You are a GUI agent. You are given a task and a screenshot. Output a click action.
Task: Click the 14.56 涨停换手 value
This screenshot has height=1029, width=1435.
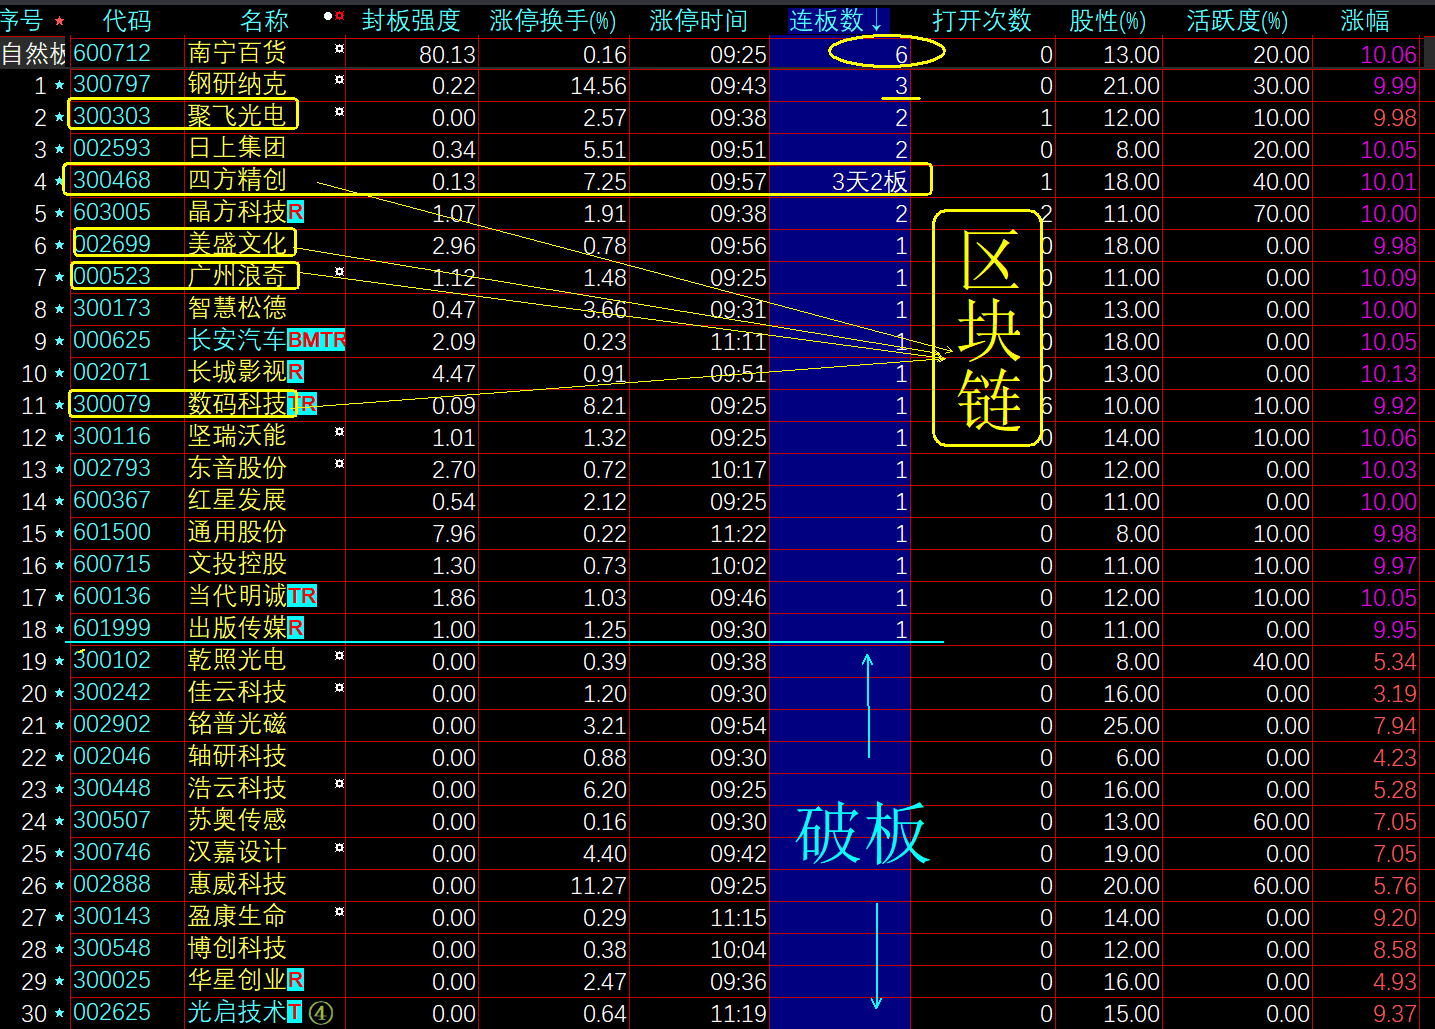[x=598, y=86]
